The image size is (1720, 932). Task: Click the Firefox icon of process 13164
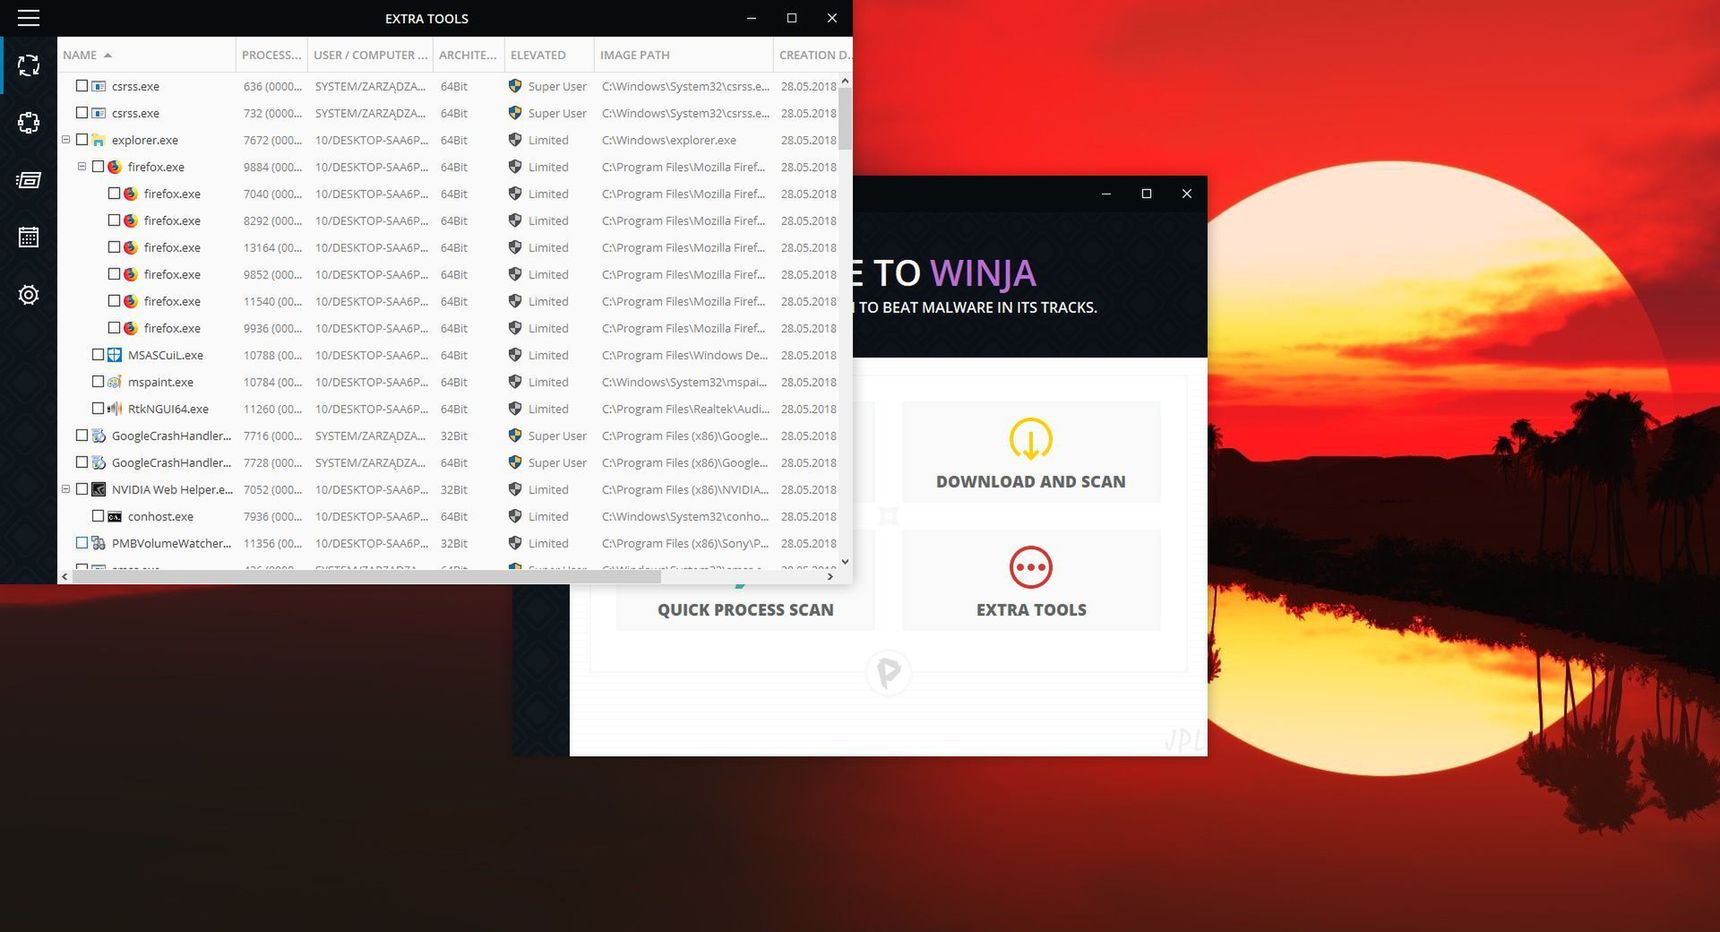(131, 247)
